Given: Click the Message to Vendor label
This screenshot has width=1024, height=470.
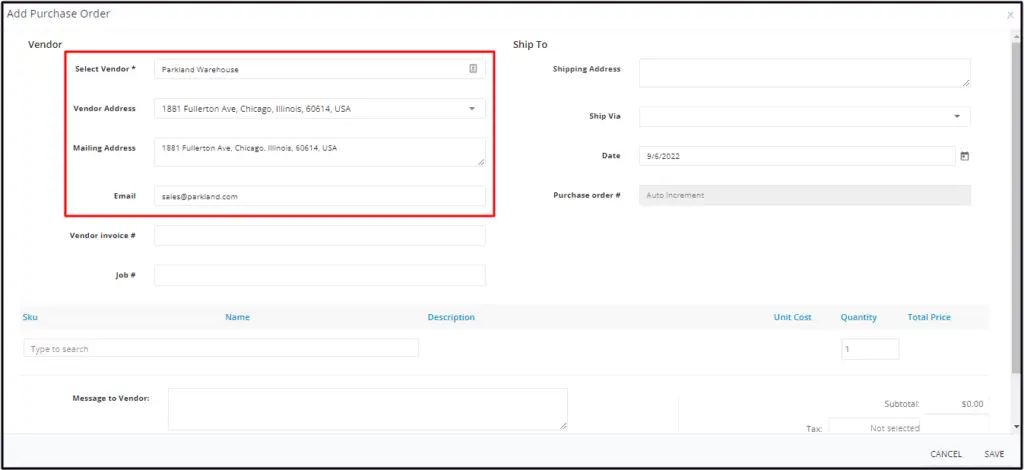Looking at the screenshot, I should 111,398.
